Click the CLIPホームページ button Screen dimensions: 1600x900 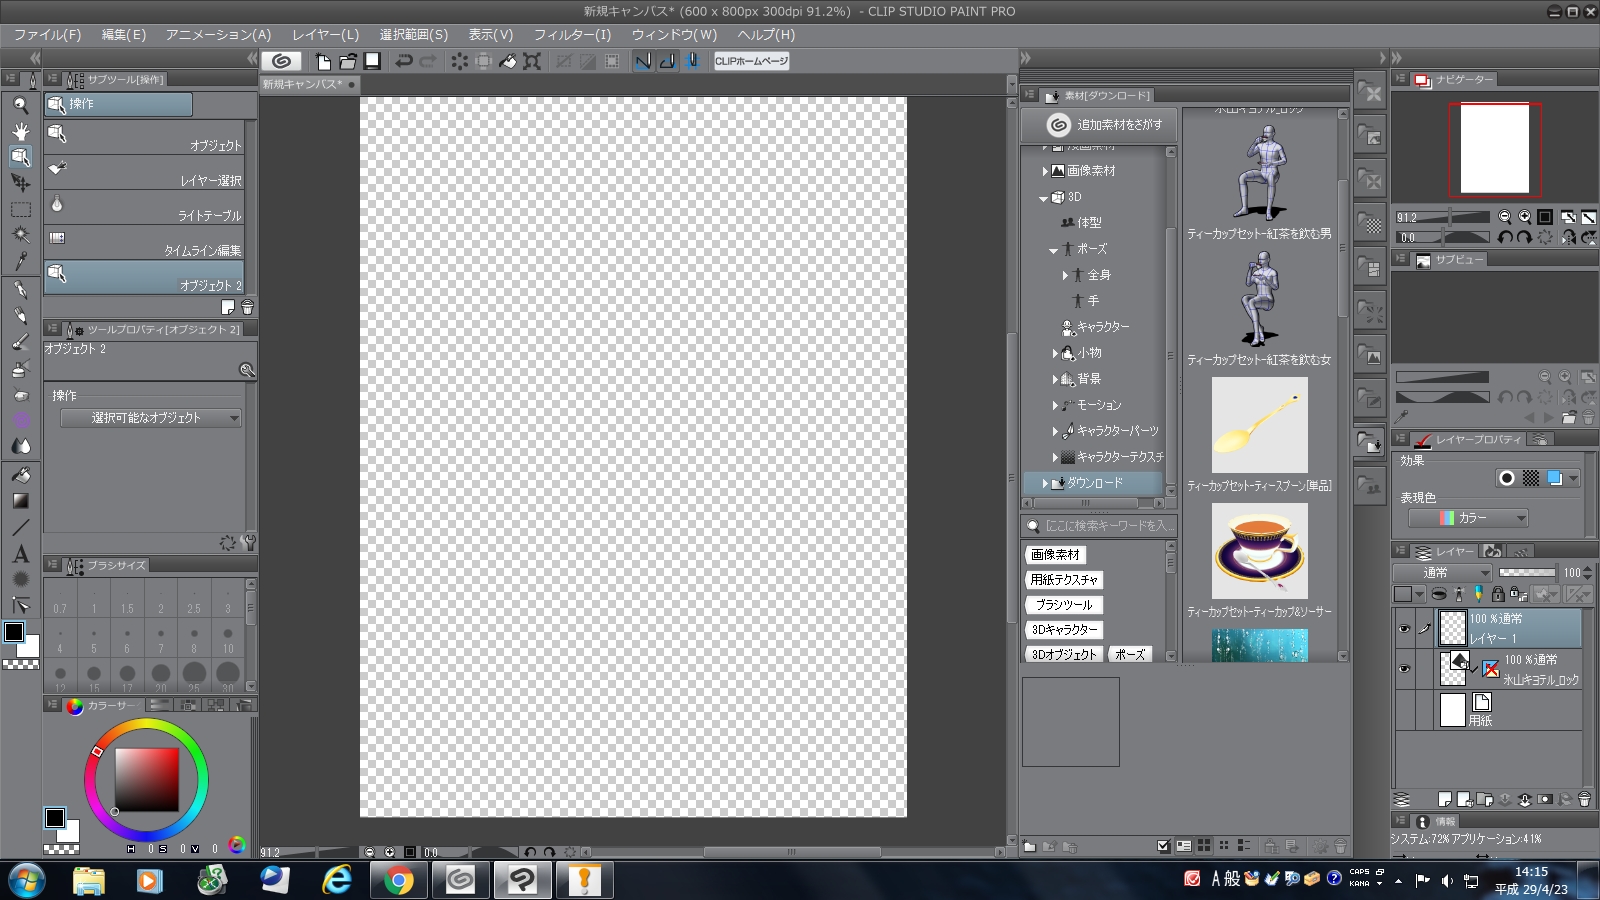point(751,61)
